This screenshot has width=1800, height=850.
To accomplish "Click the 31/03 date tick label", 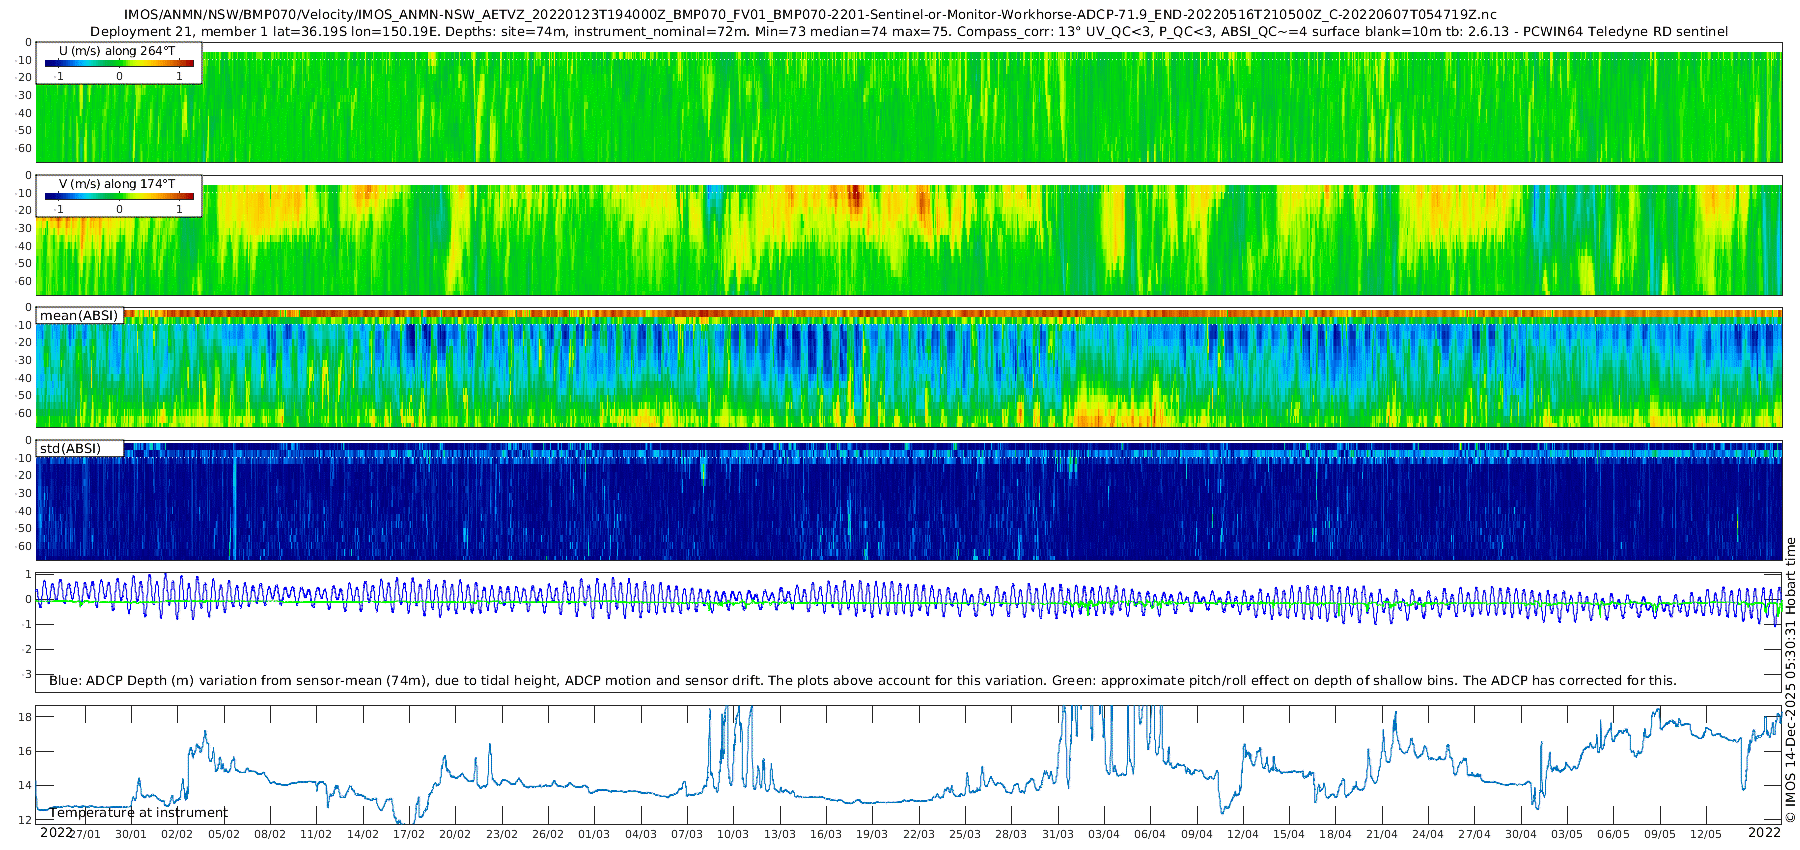I will (x=1058, y=834).
